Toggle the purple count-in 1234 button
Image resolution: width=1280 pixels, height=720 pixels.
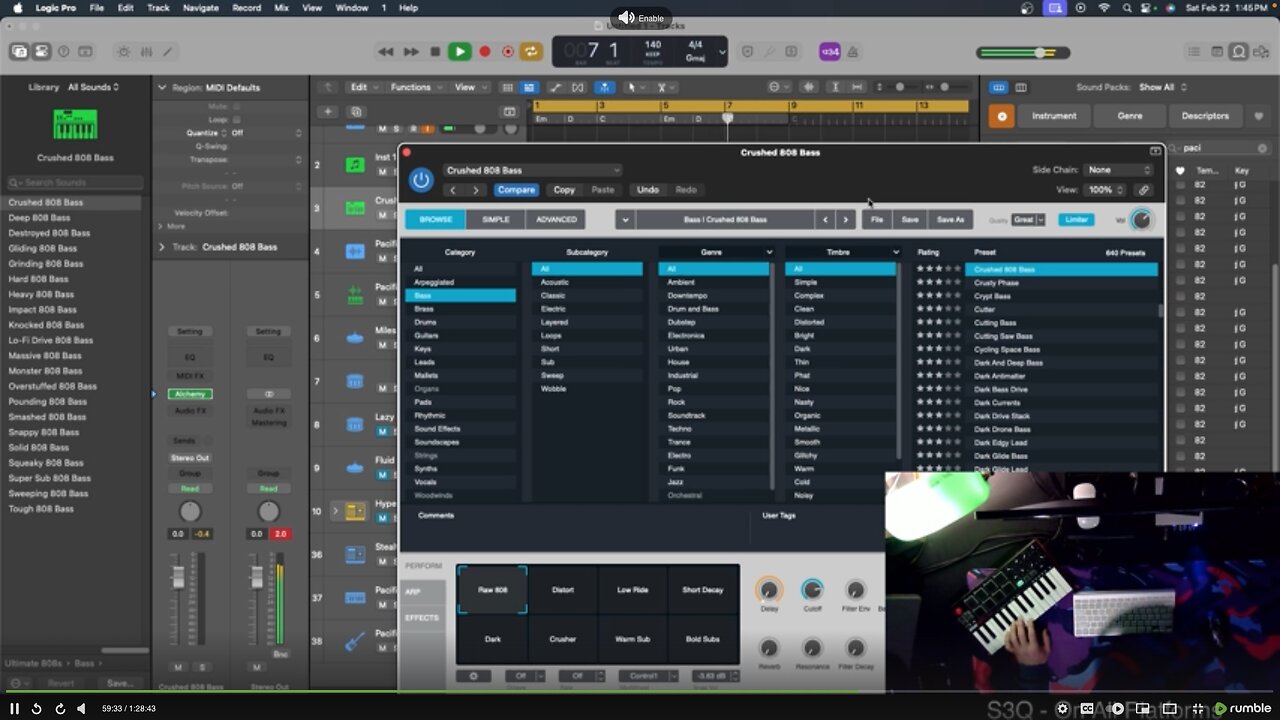coord(830,51)
